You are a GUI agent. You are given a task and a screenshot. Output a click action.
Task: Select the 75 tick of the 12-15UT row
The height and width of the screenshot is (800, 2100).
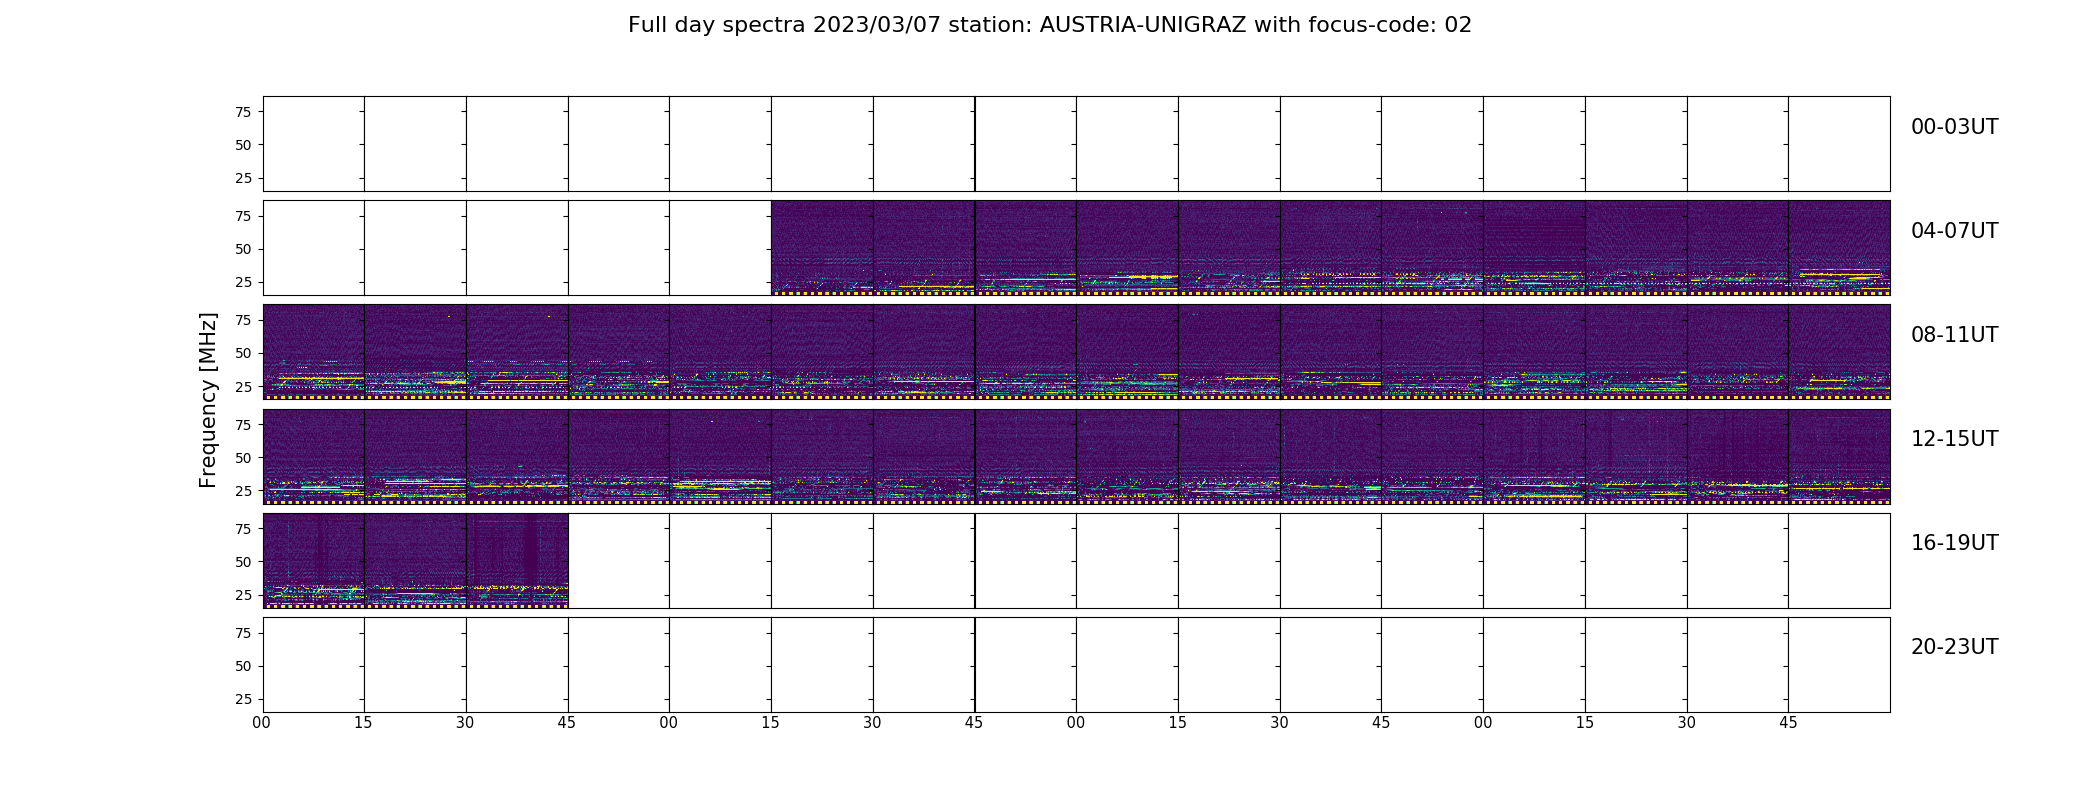243,425
